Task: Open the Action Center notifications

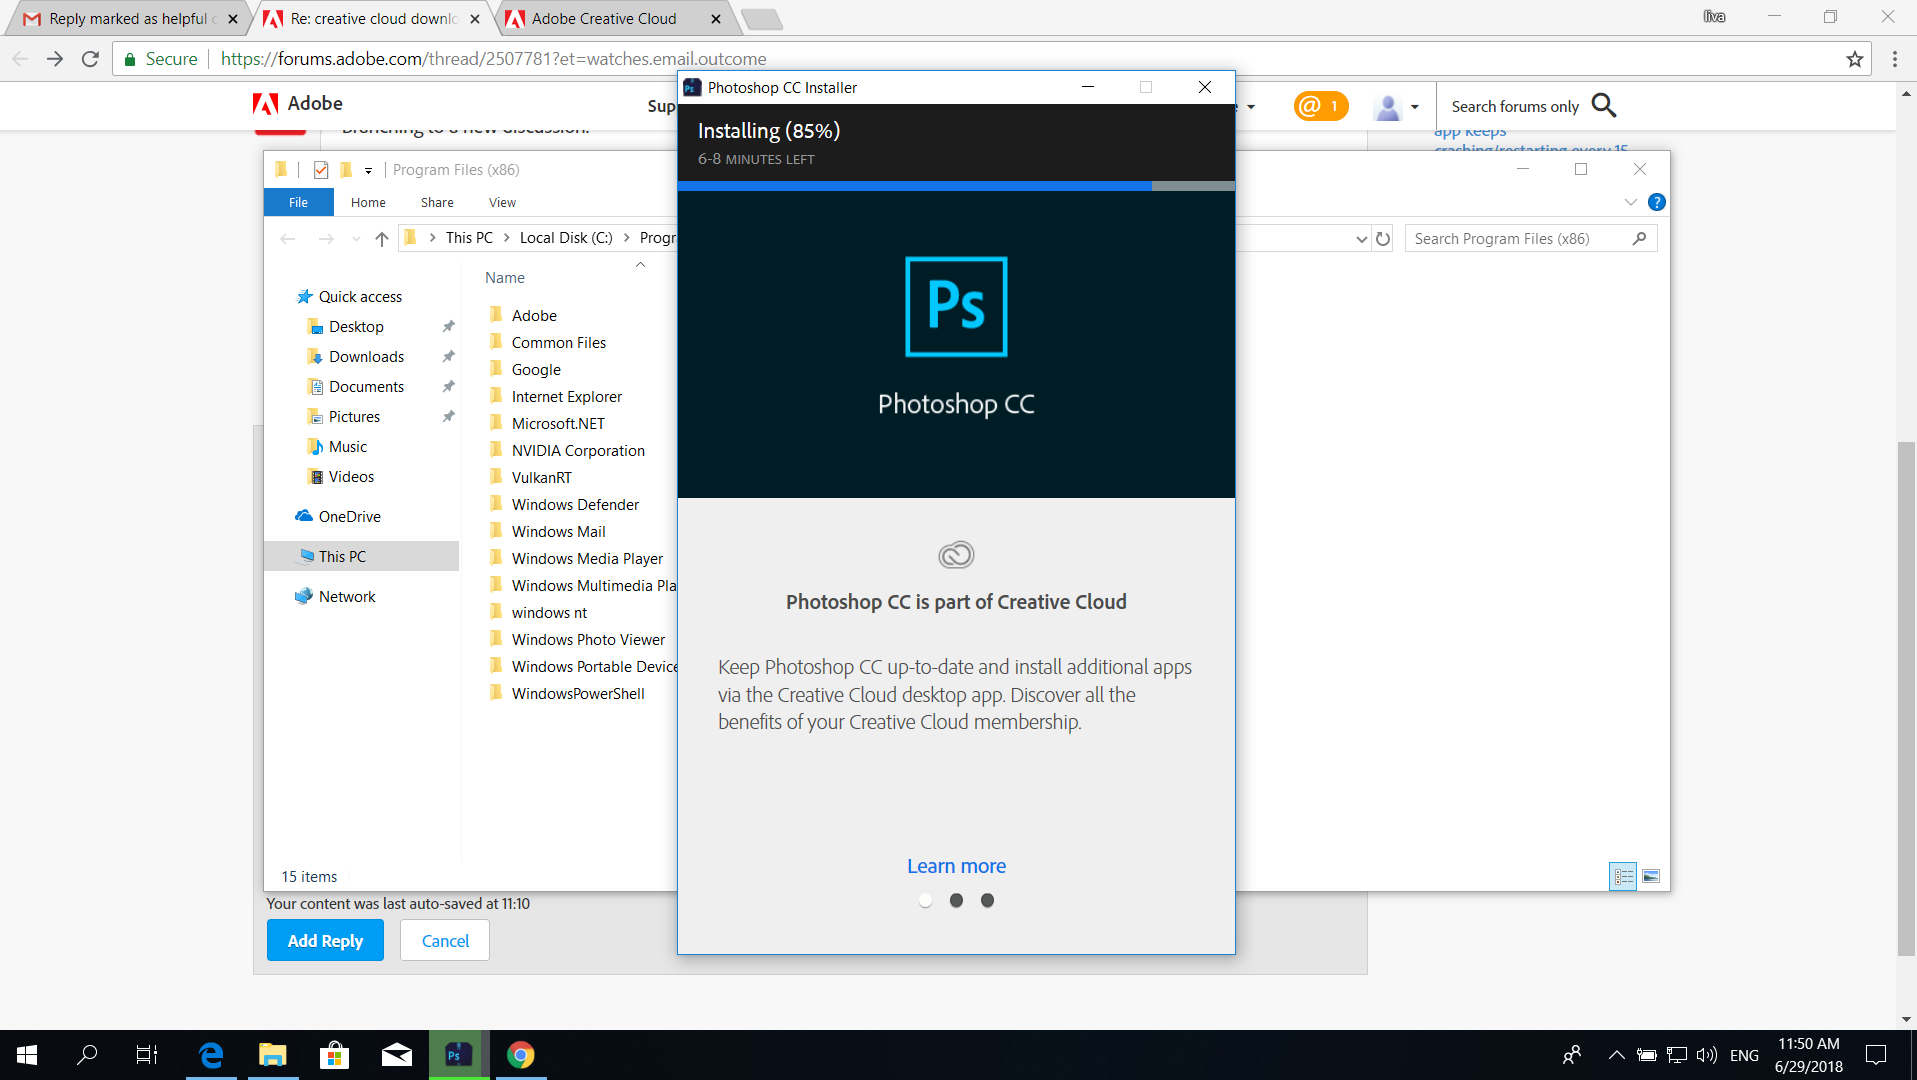Action: pyautogui.click(x=1876, y=1055)
